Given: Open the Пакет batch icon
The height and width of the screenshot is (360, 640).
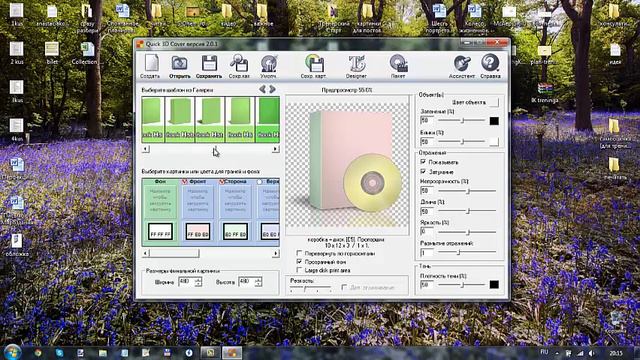Looking at the screenshot, I should [398, 66].
